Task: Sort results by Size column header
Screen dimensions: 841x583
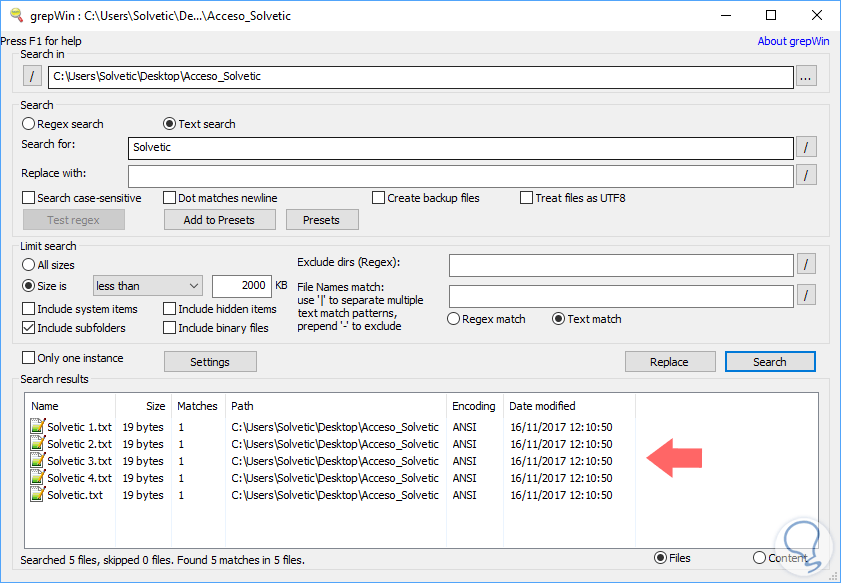Action: point(144,406)
